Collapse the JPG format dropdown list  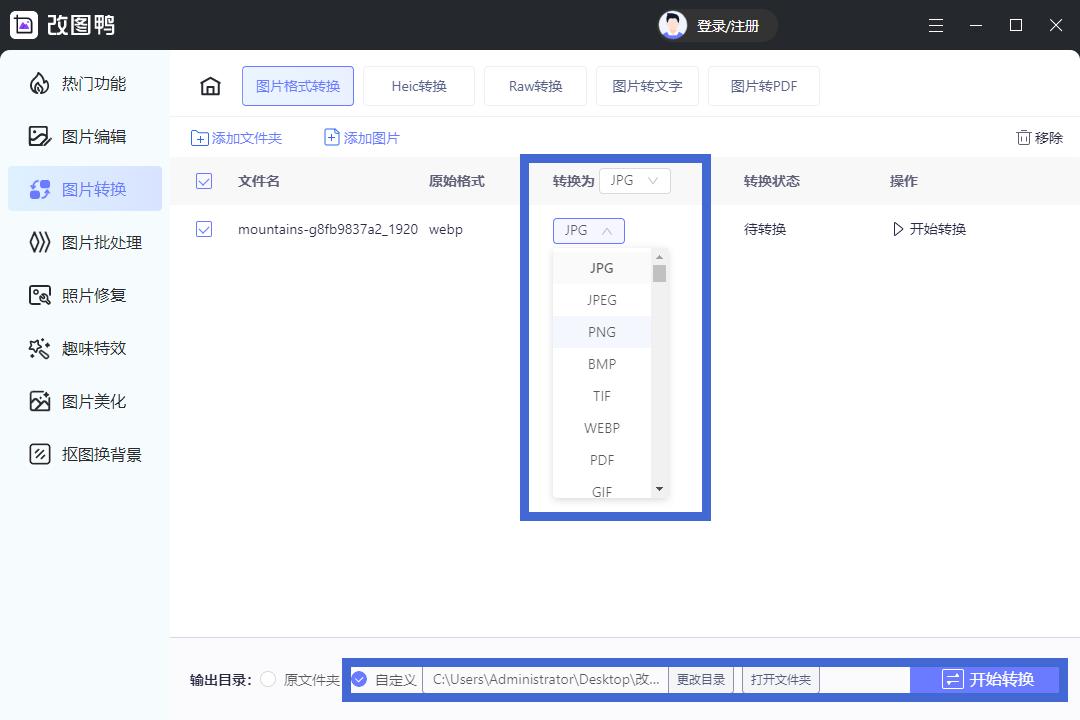(588, 230)
